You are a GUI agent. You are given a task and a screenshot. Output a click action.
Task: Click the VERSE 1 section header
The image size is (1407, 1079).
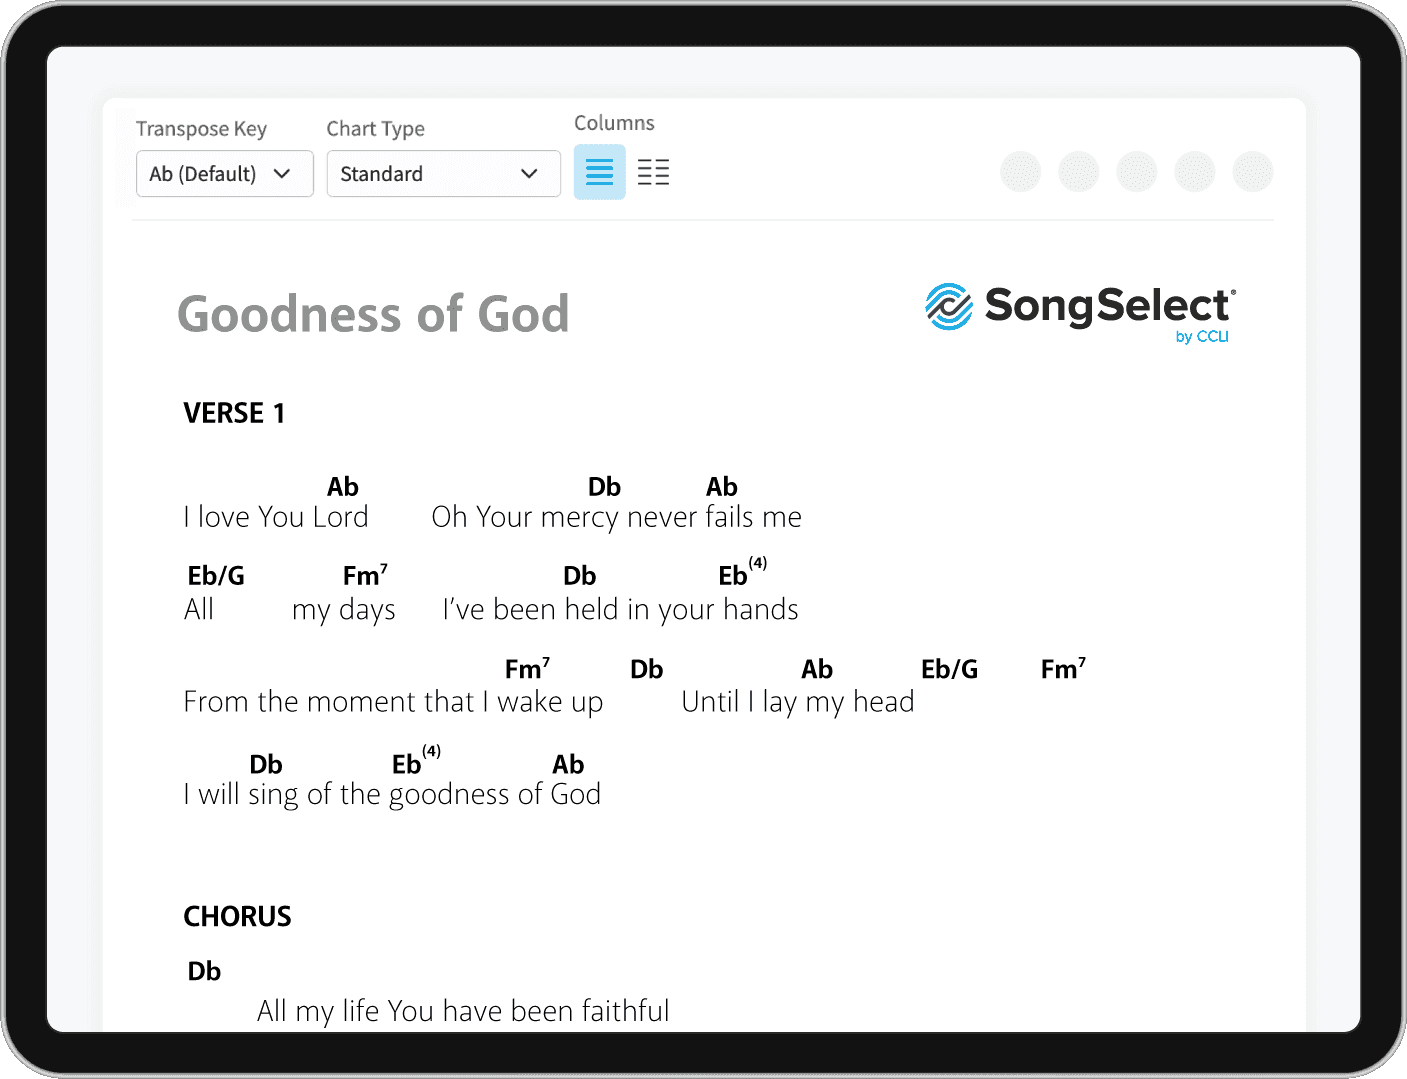[x=234, y=412]
